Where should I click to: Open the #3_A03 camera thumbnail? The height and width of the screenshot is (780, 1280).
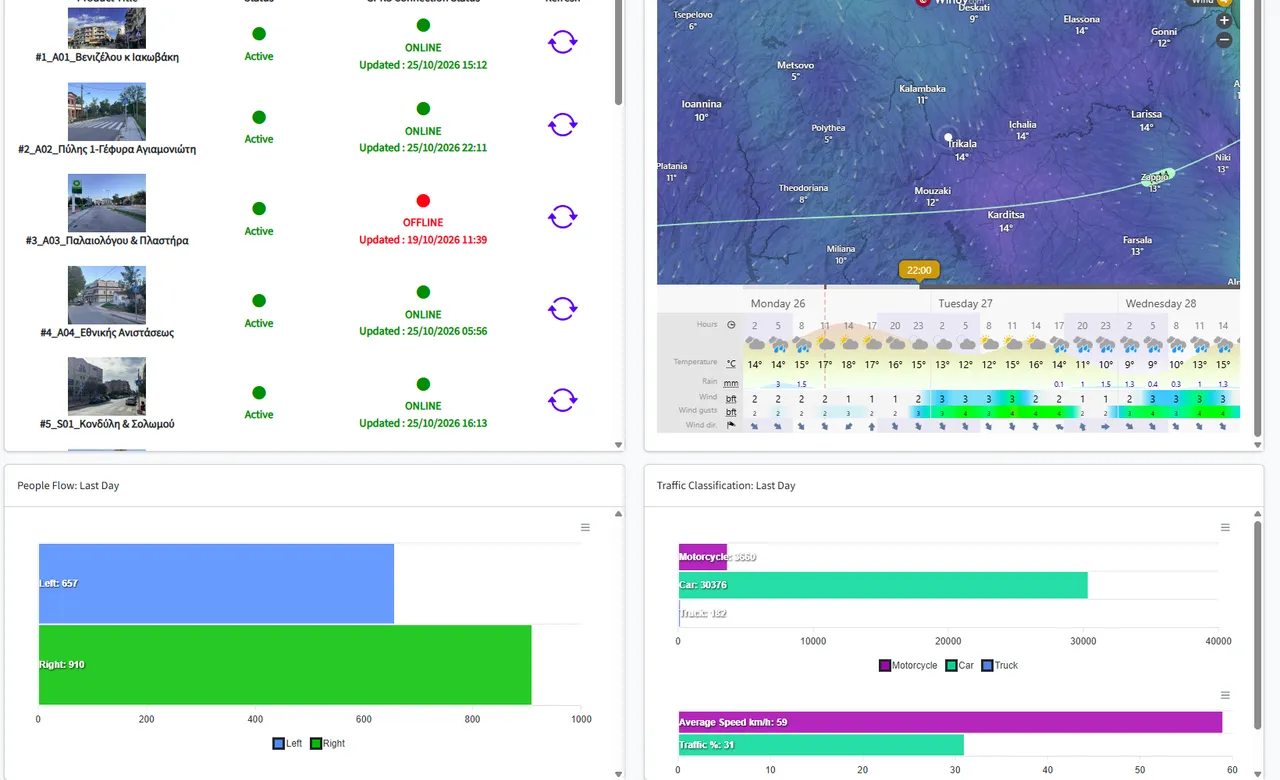[107, 203]
